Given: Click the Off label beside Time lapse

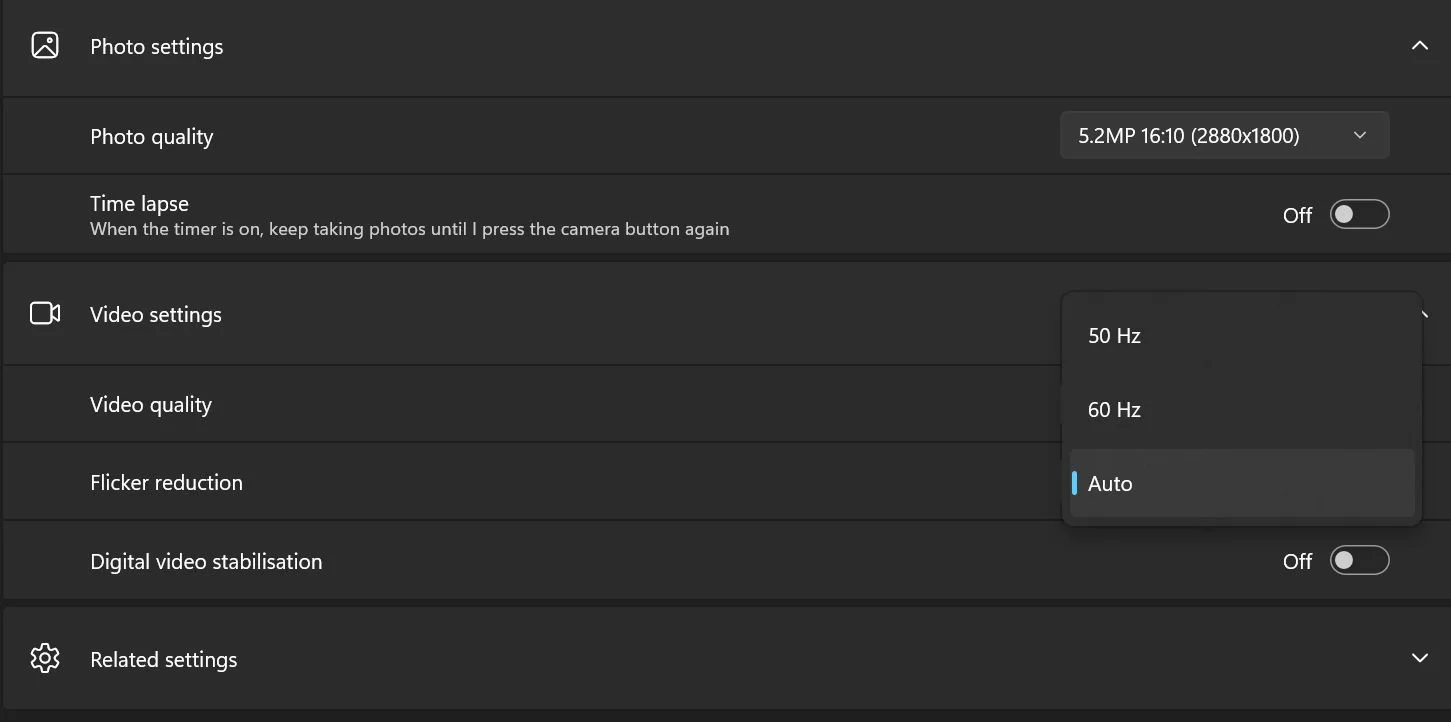Looking at the screenshot, I should tap(1297, 215).
